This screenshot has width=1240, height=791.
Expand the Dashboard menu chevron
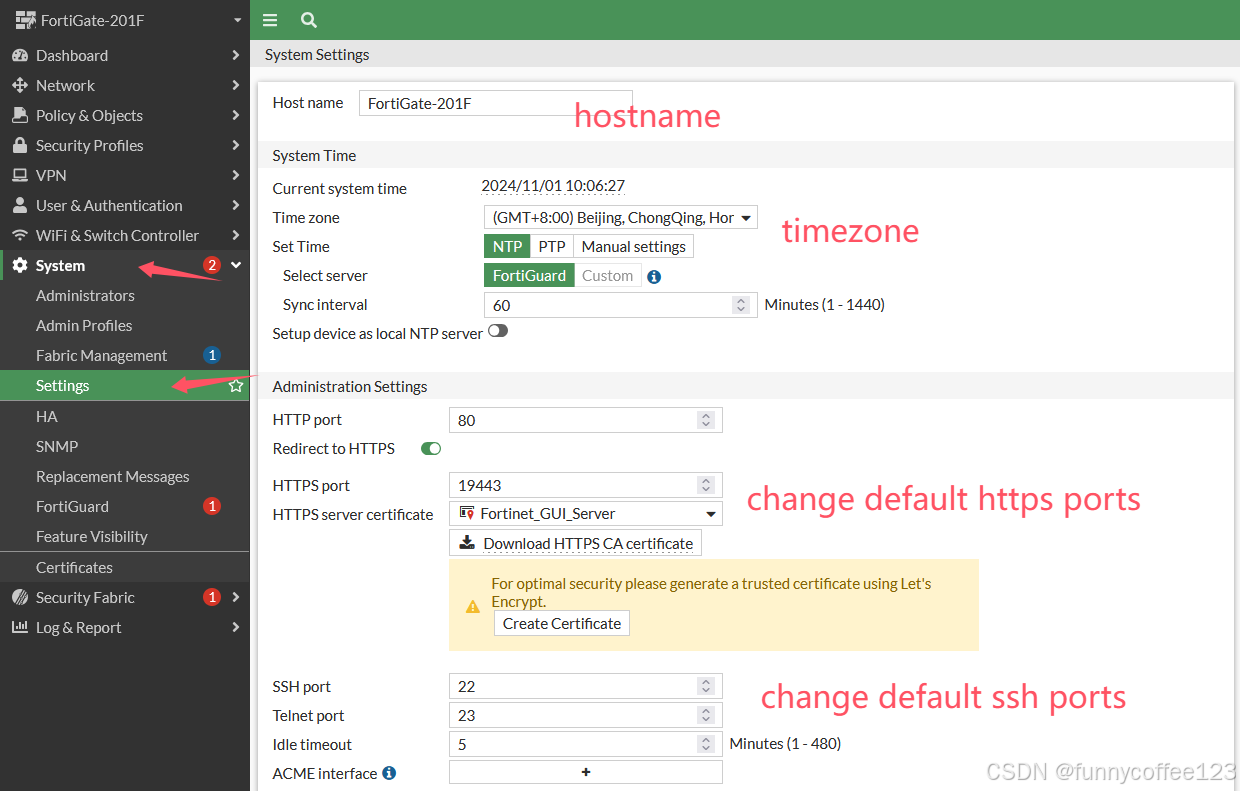[236, 55]
